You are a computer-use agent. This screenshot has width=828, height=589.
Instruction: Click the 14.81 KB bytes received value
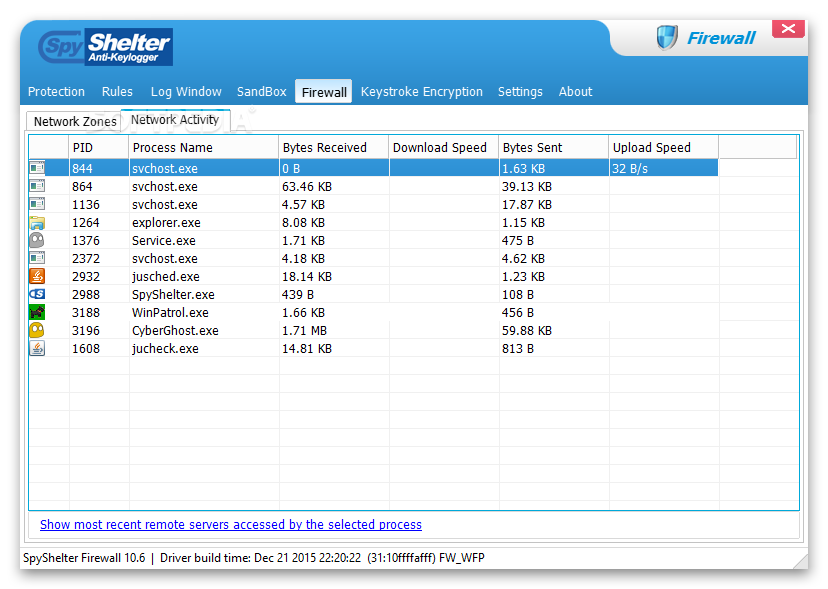pos(307,348)
